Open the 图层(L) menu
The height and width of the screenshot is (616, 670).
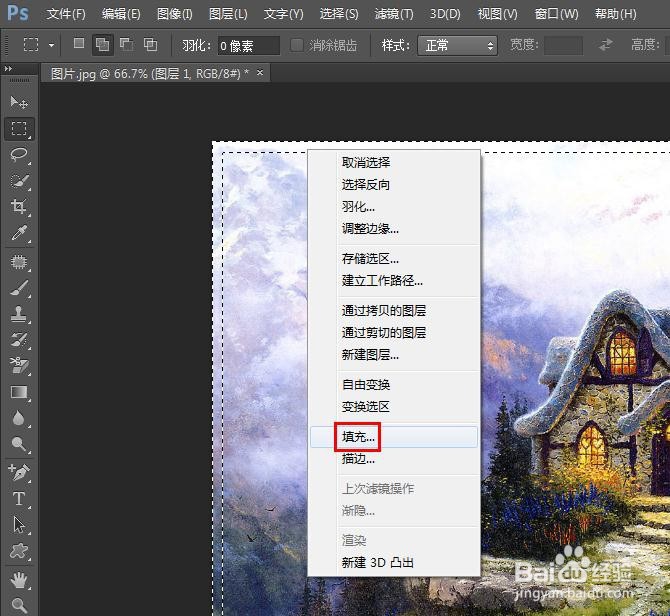pyautogui.click(x=228, y=14)
